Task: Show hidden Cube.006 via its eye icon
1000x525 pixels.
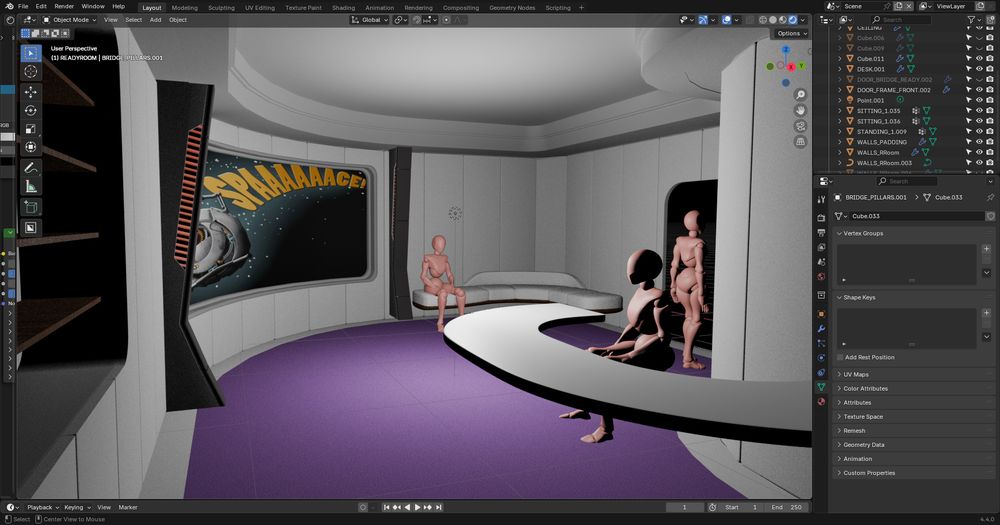Action: coord(980,38)
